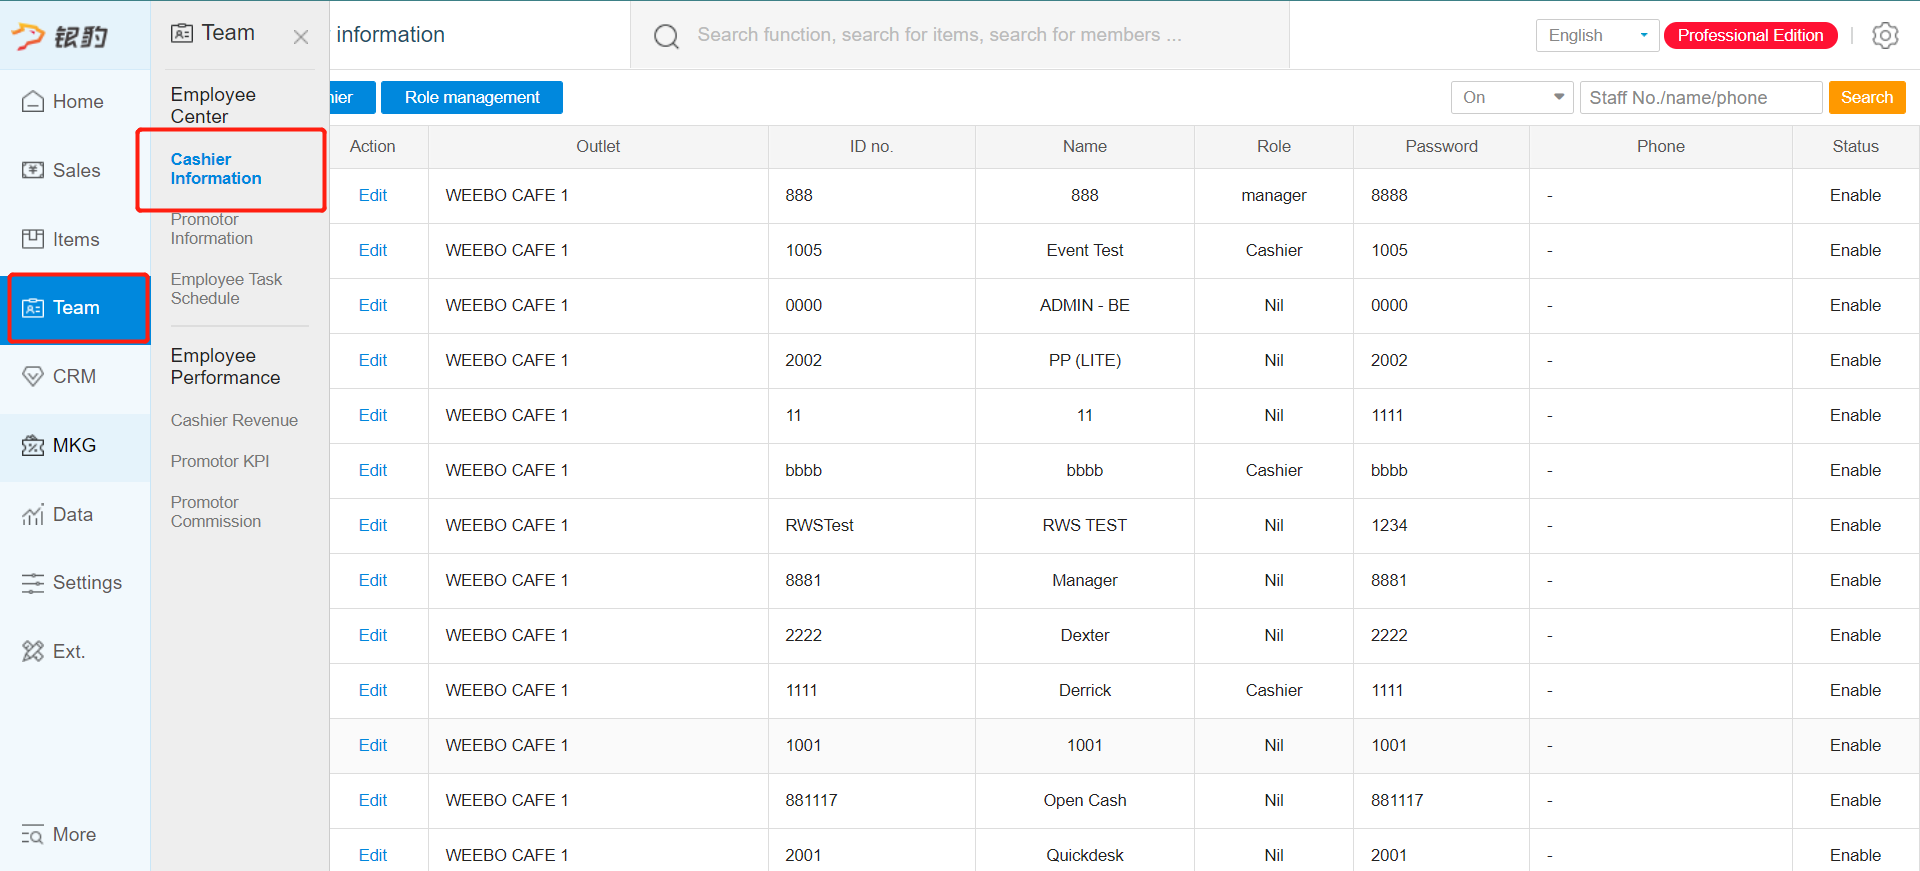Click Edit for the Quickdesk row
This screenshot has height=871, width=1920.
point(373,855)
